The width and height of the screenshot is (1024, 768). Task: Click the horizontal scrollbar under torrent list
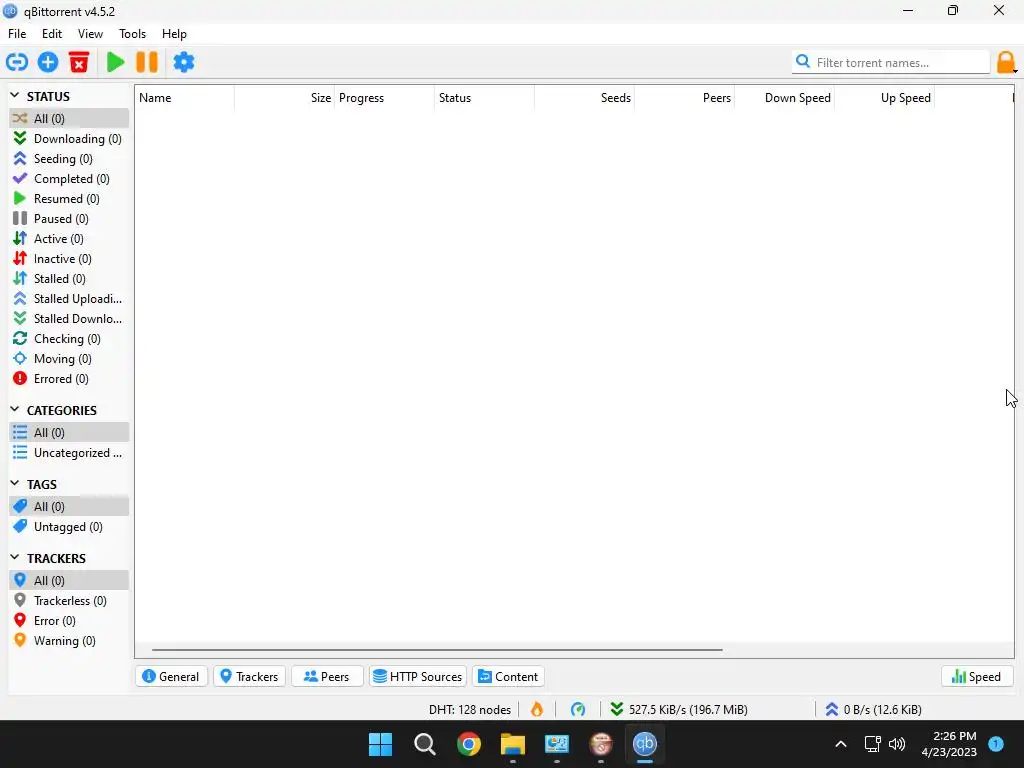(x=437, y=650)
